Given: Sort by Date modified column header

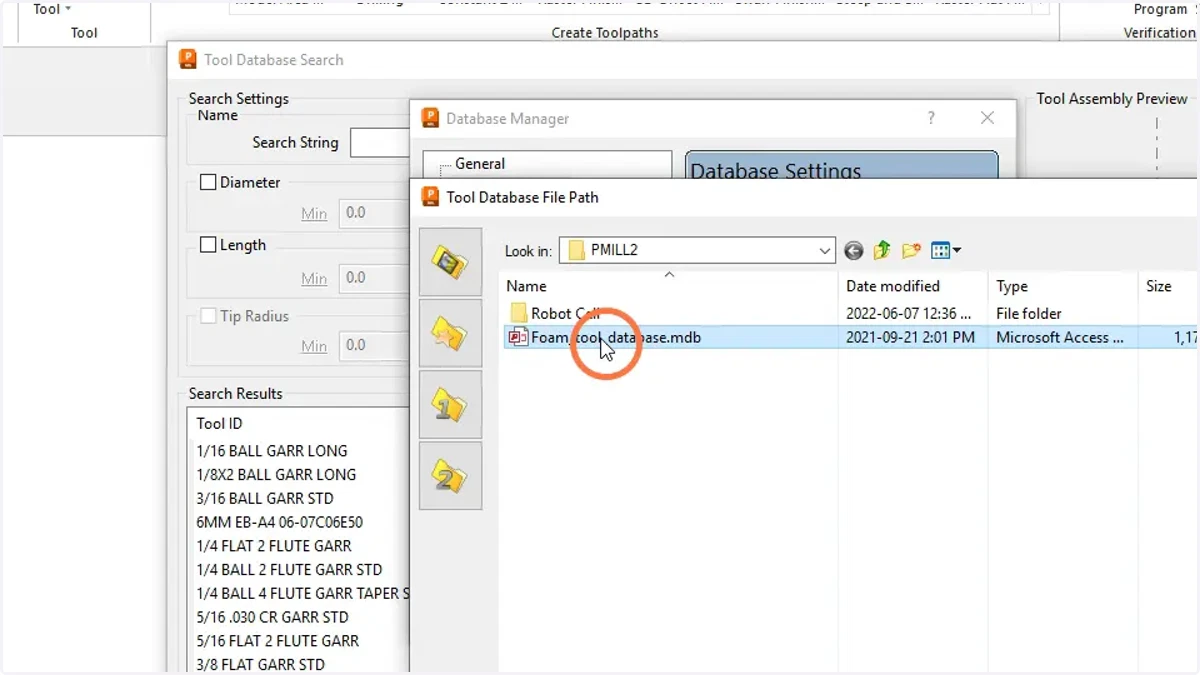Looking at the screenshot, I should pos(913,286).
